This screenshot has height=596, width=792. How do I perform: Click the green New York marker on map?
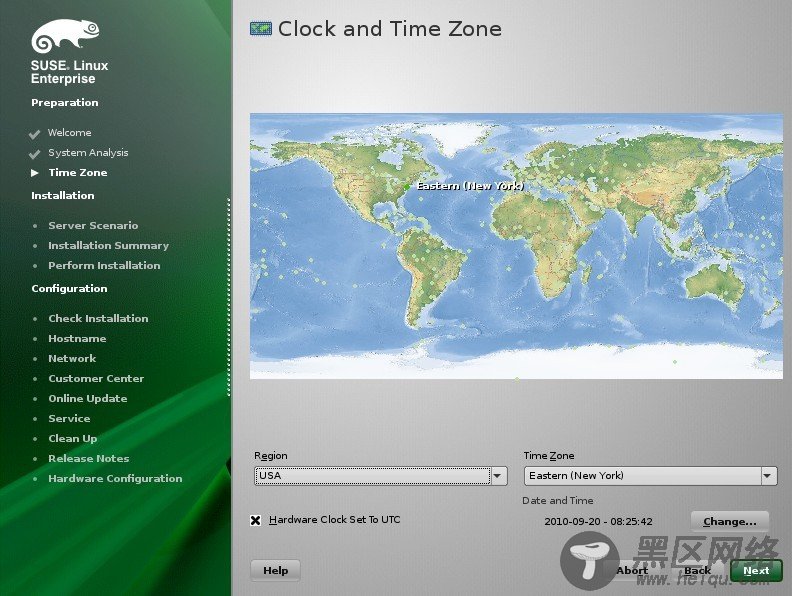(x=407, y=187)
